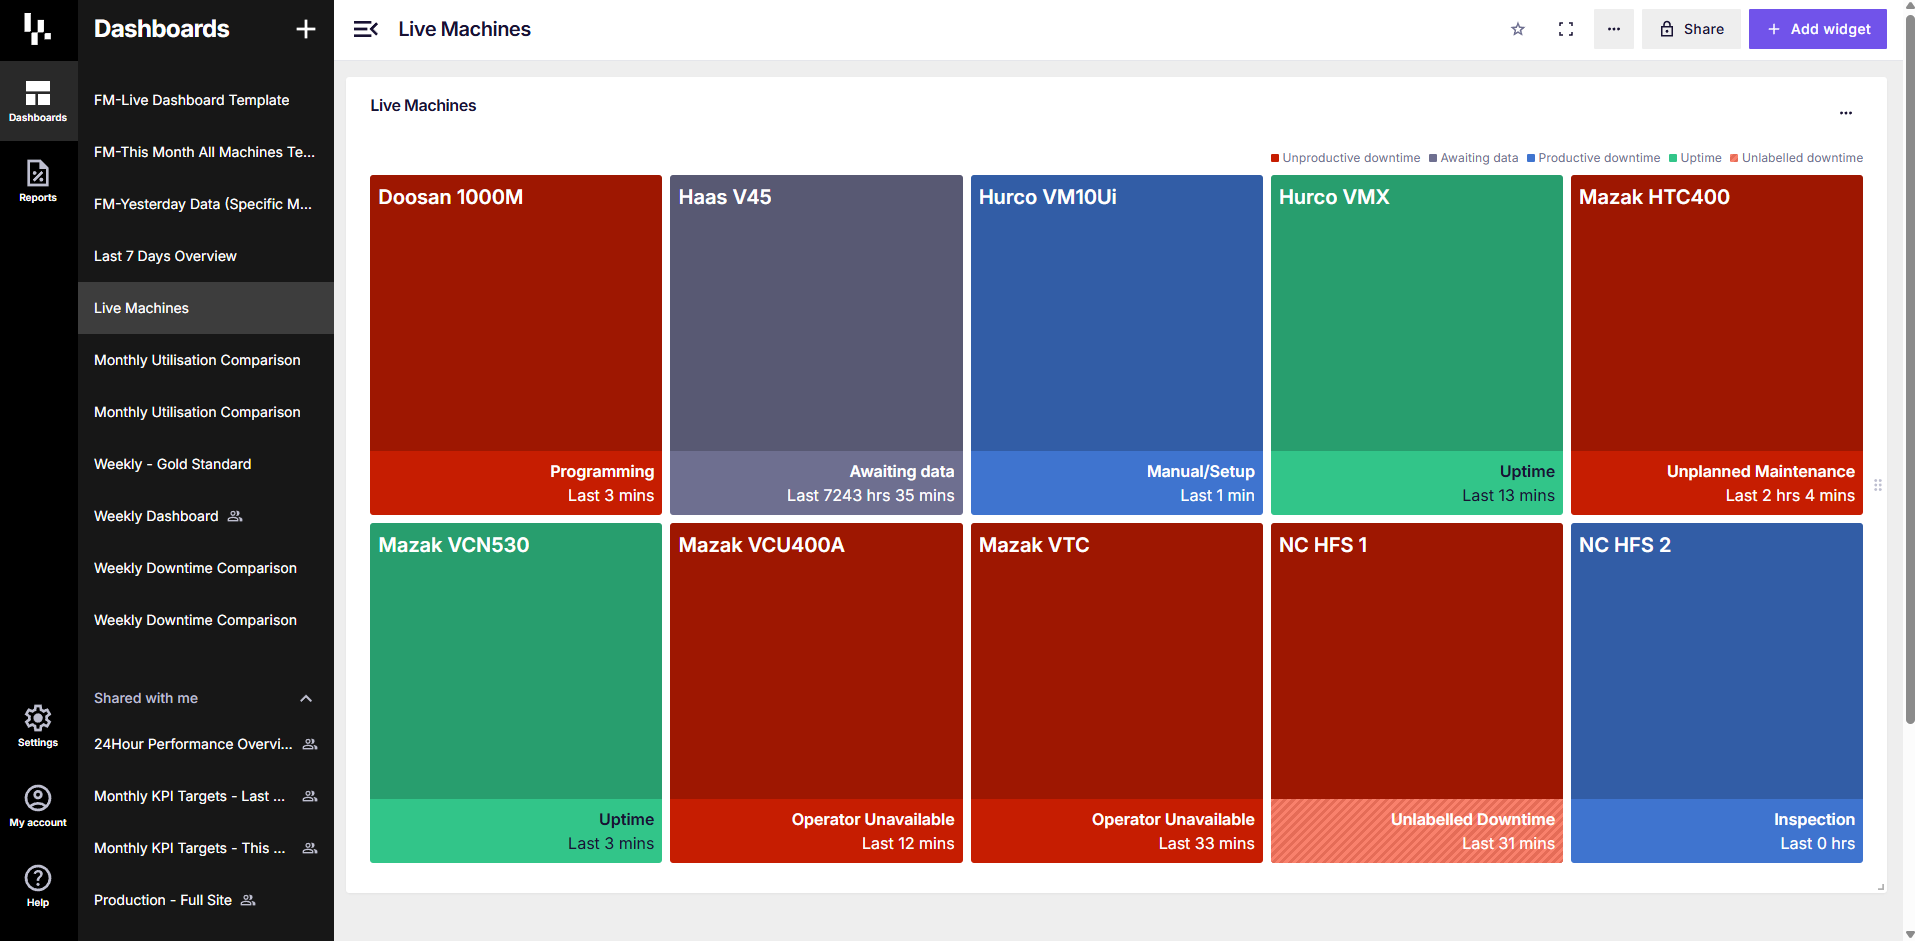The image size is (1915, 941).
Task: Click widget drag handle on right edge
Action: [x=1878, y=485]
